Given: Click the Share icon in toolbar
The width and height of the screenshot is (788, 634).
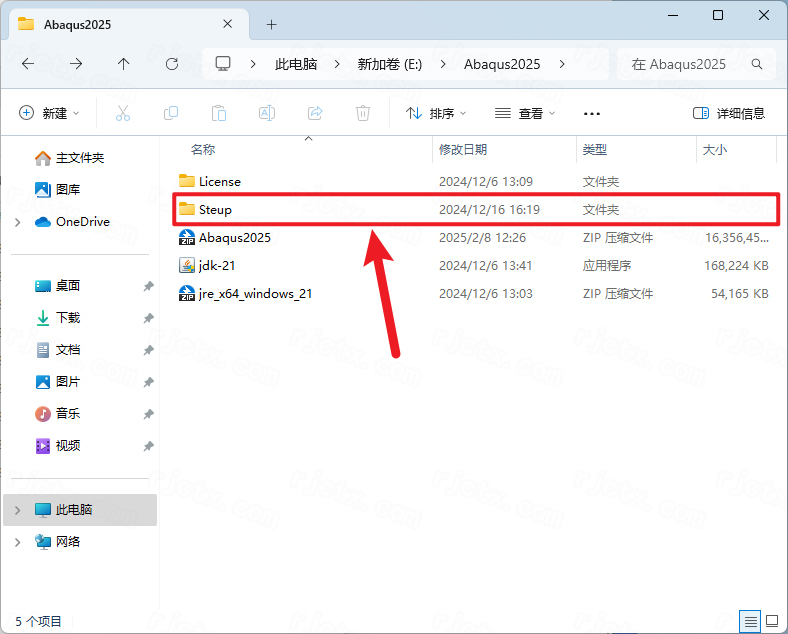Looking at the screenshot, I should pyautogui.click(x=315, y=113).
